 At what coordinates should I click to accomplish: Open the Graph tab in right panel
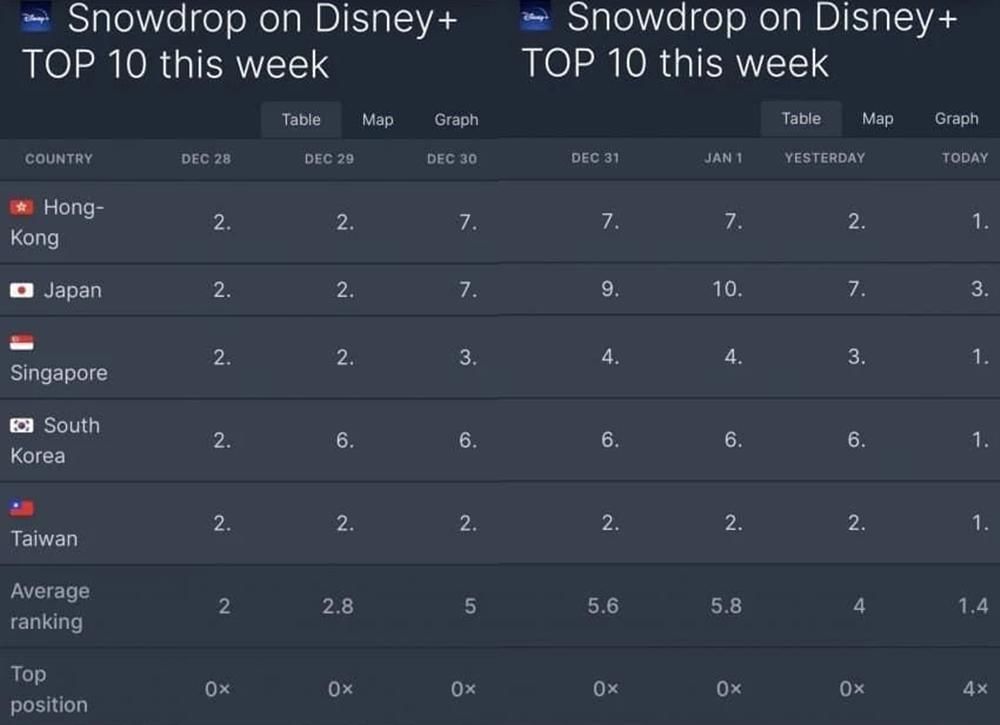pos(956,118)
